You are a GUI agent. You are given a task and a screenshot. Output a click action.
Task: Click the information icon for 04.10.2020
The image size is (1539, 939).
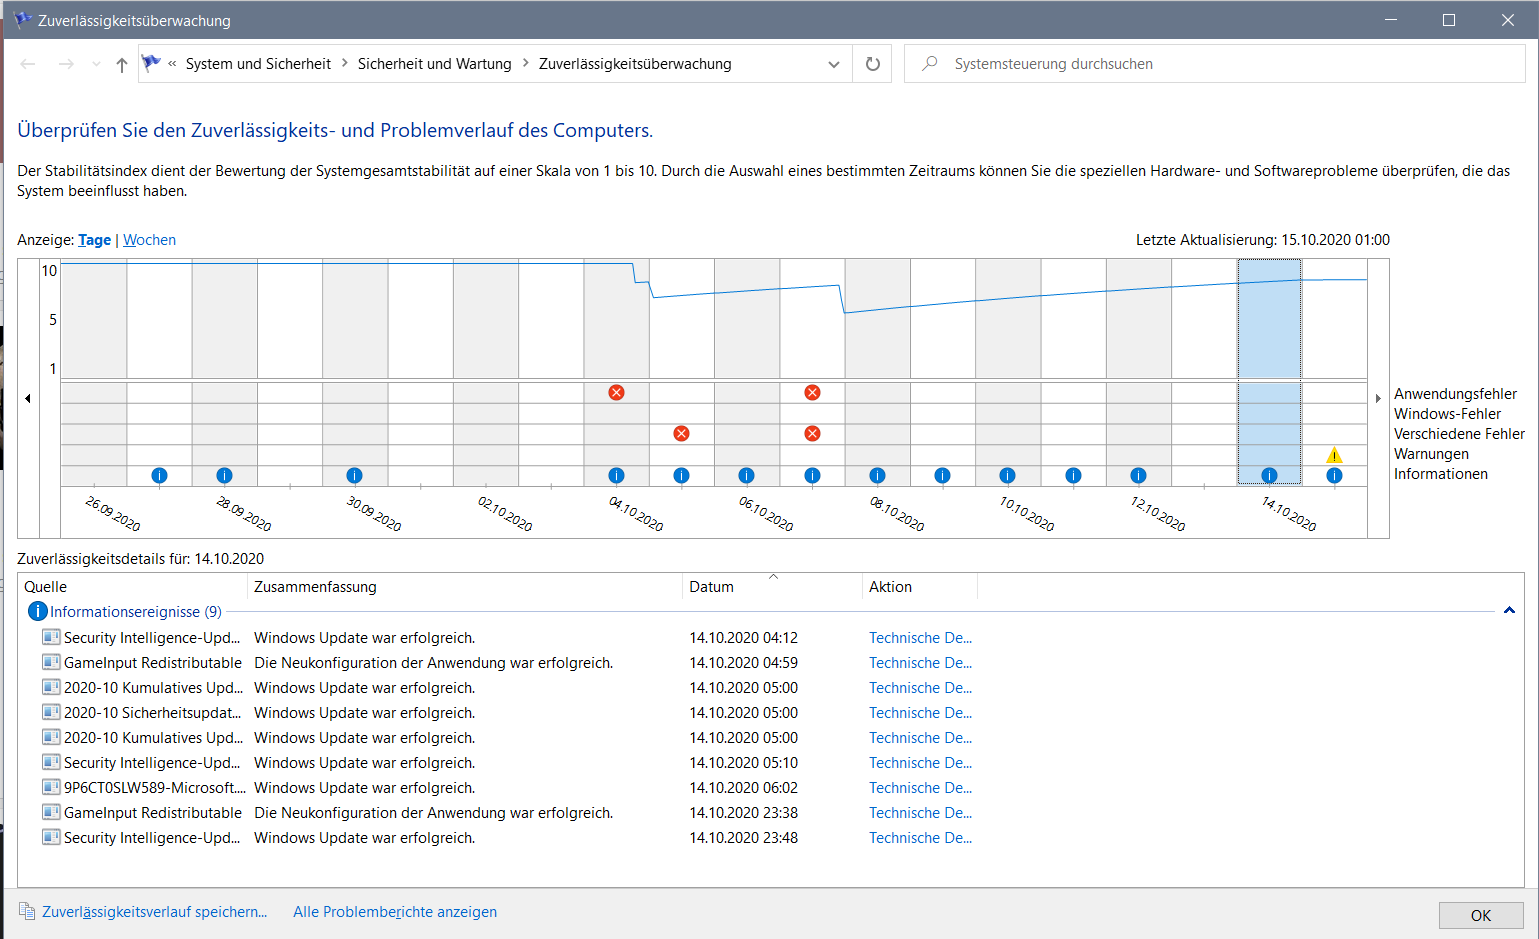point(616,475)
